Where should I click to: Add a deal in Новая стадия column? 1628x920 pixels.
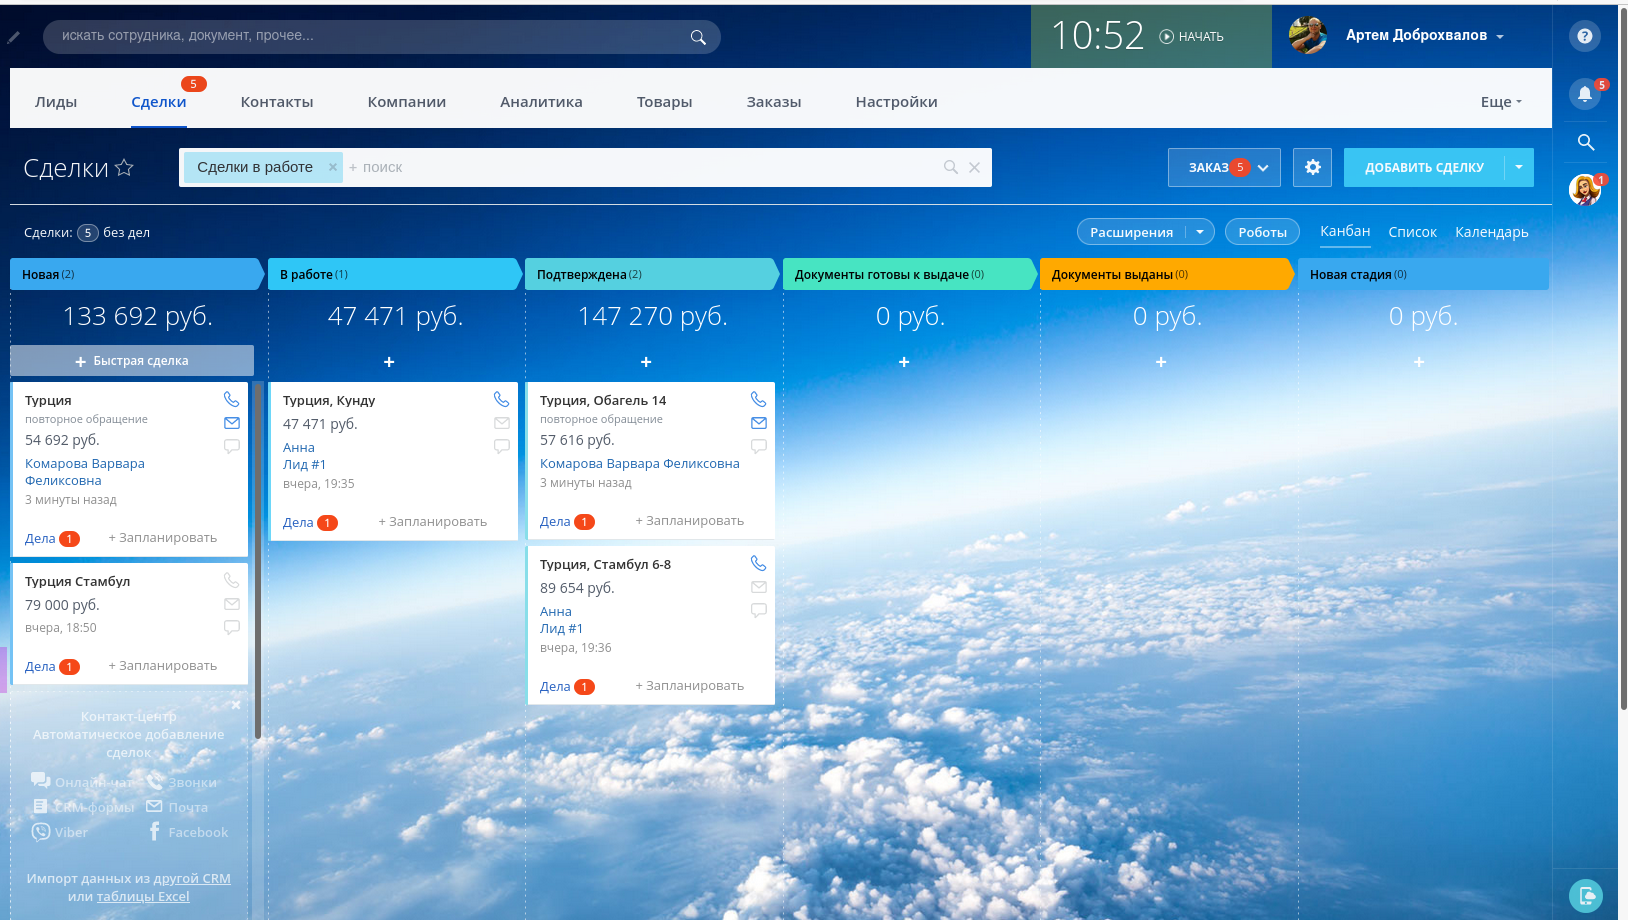[1419, 362]
